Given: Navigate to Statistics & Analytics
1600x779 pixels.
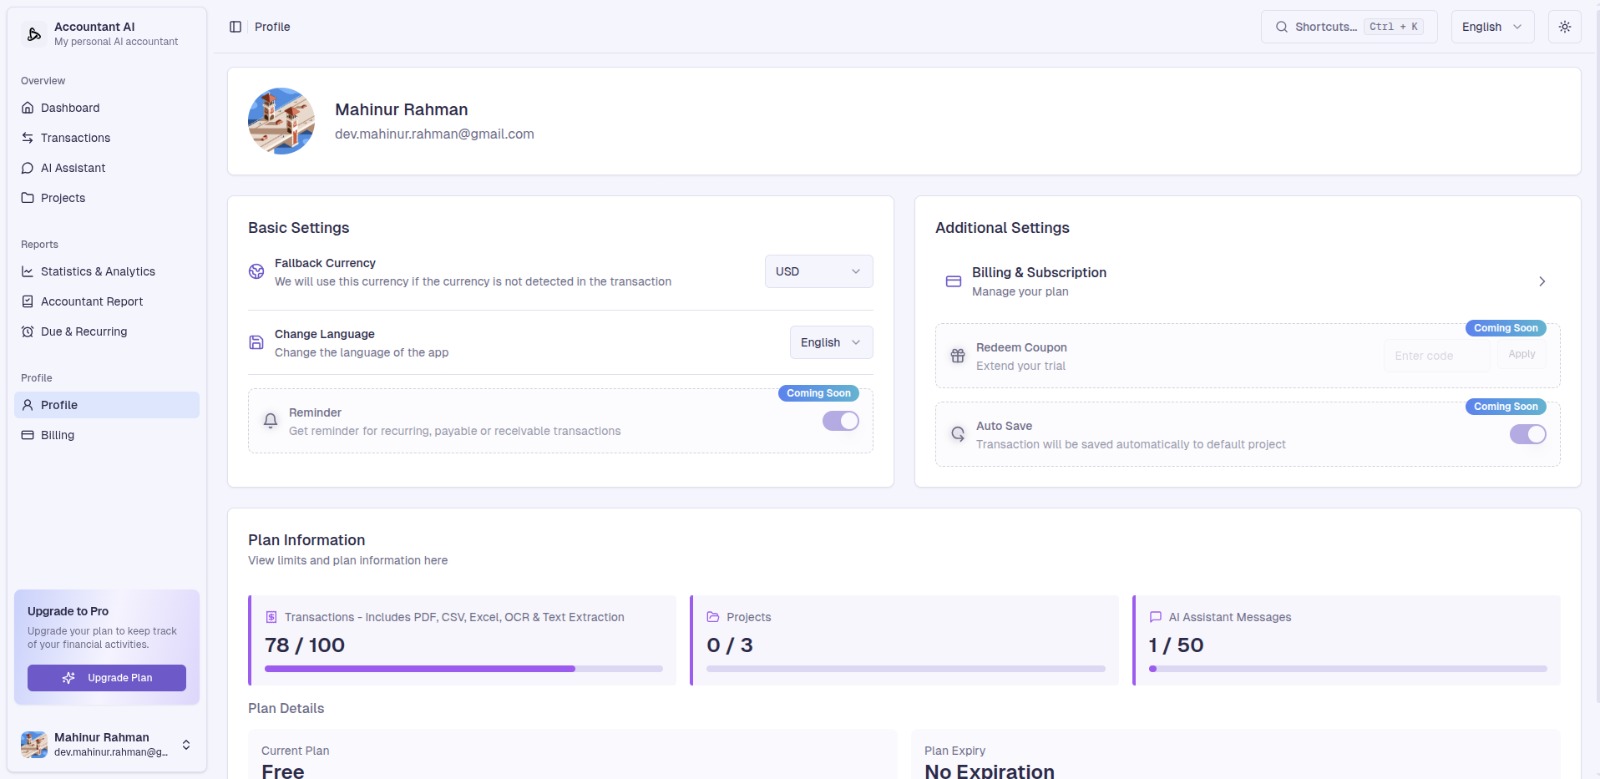Looking at the screenshot, I should click(107, 272).
